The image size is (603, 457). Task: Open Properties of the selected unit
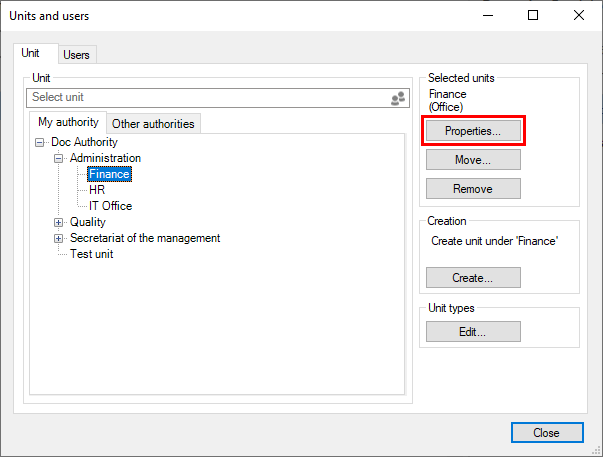[473, 131]
